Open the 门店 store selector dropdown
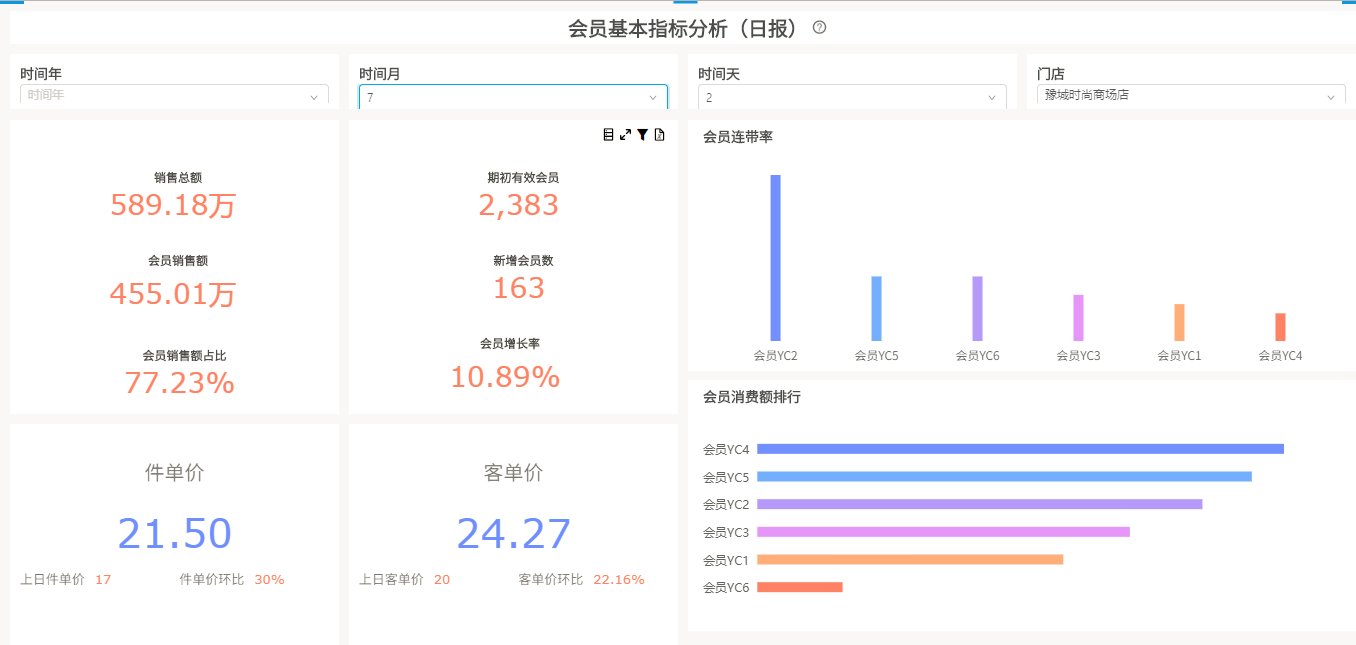 [x=1190, y=96]
